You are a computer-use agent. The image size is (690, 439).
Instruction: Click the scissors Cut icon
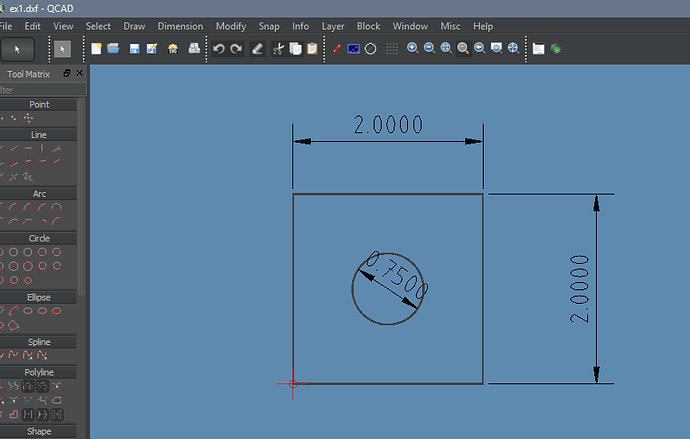[x=278, y=48]
